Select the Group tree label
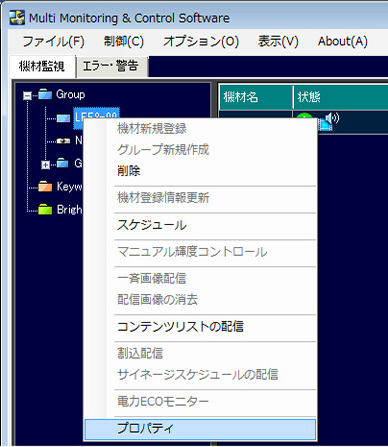The image size is (388, 447). [70, 94]
